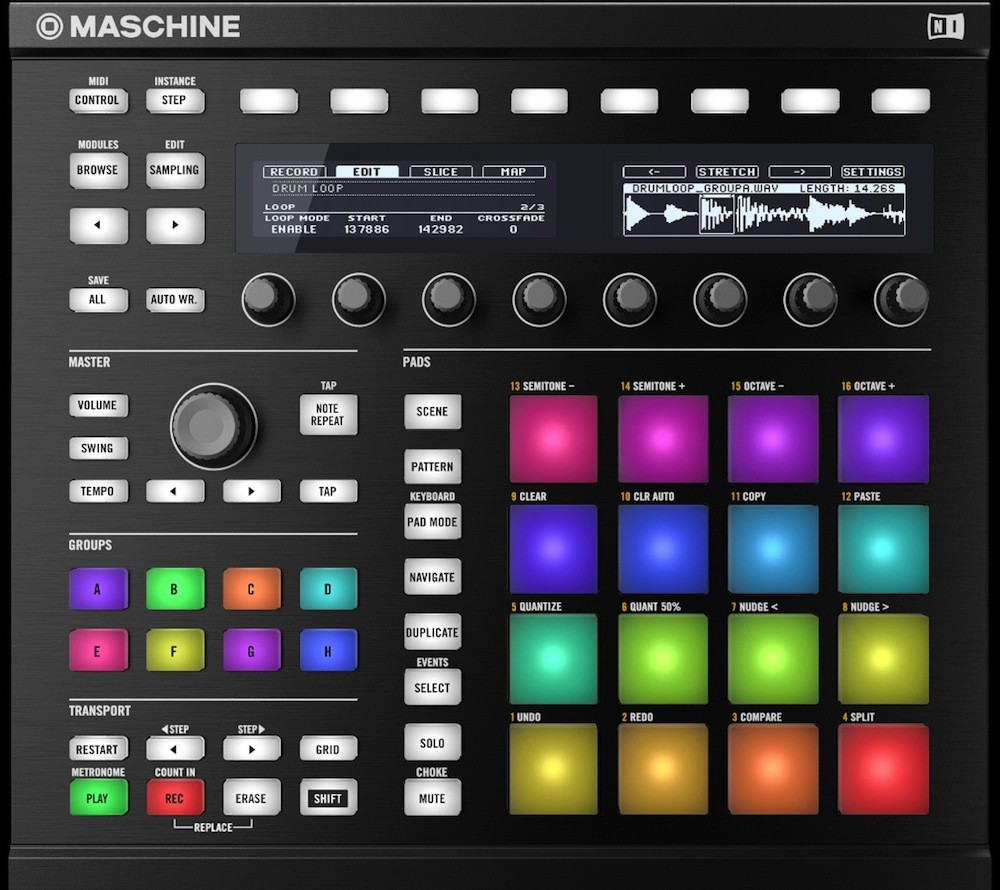Click the SCENE button
Viewport: 1000px width, 890px height.
click(432, 411)
